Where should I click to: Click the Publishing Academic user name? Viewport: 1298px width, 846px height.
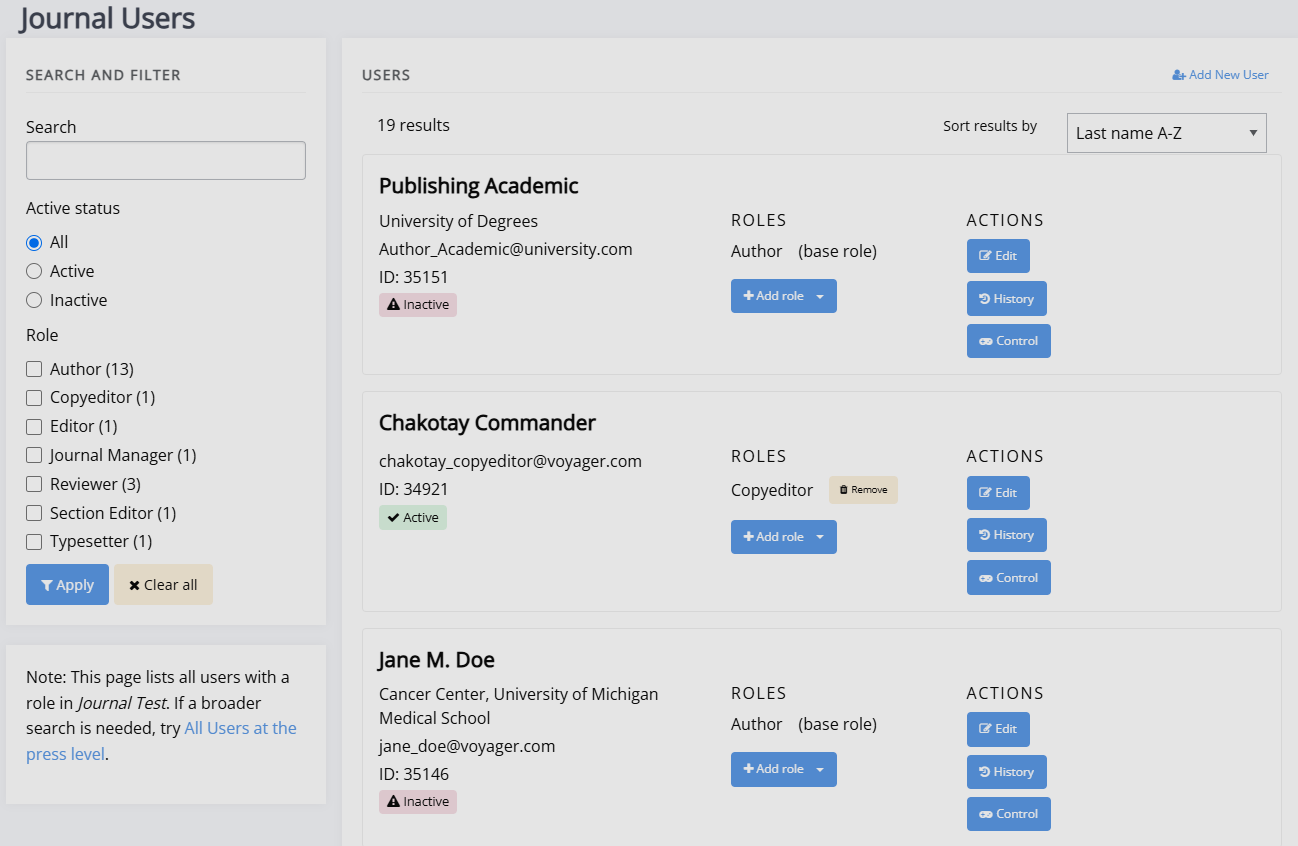point(479,186)
